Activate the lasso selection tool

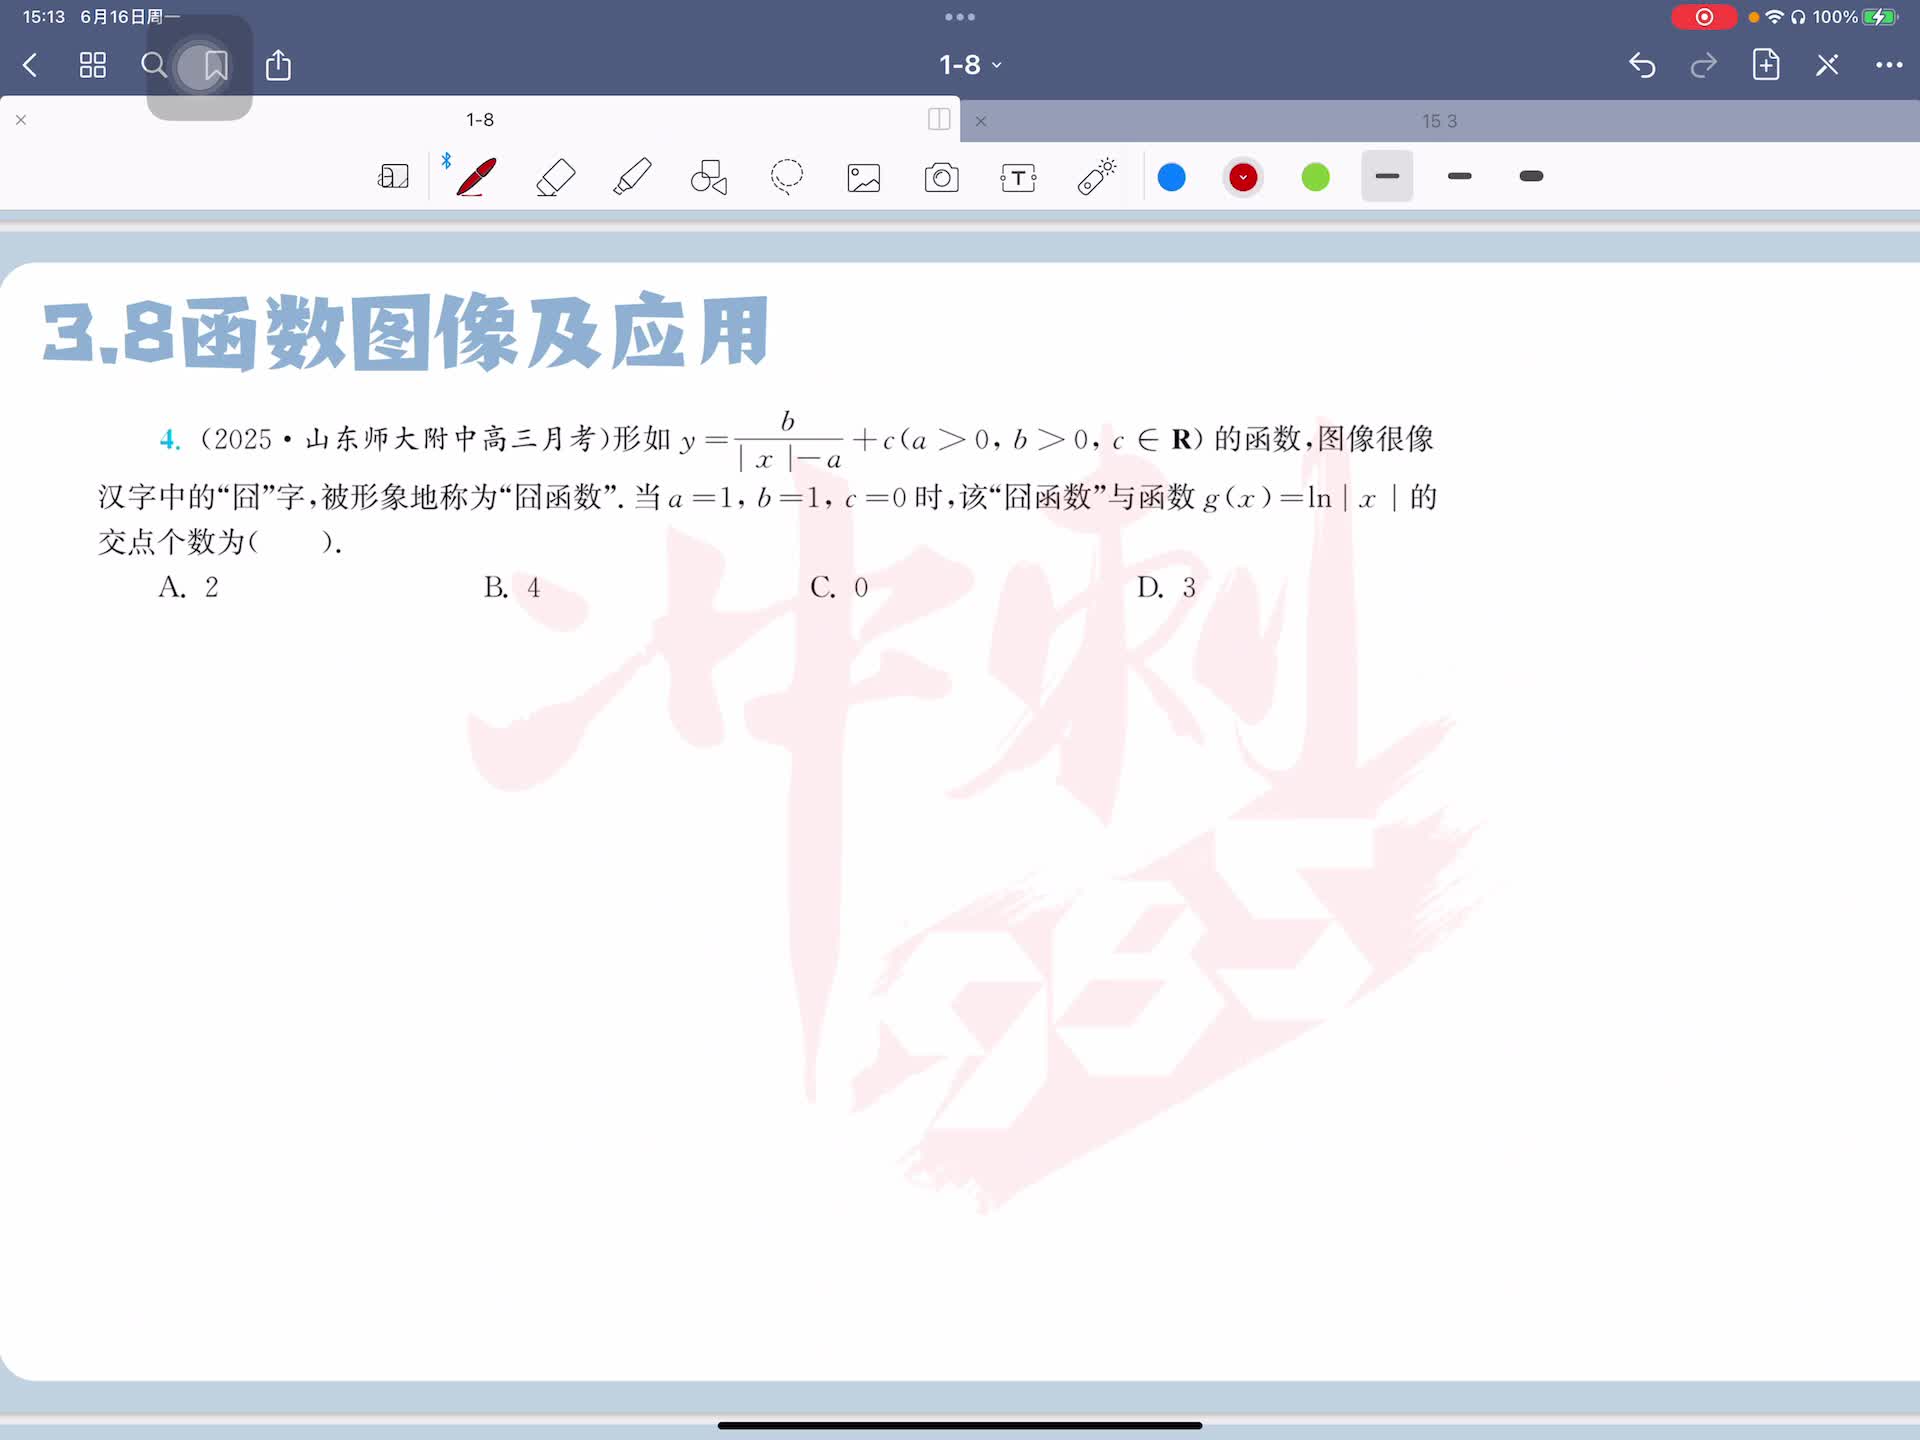(x=786, y=177)
